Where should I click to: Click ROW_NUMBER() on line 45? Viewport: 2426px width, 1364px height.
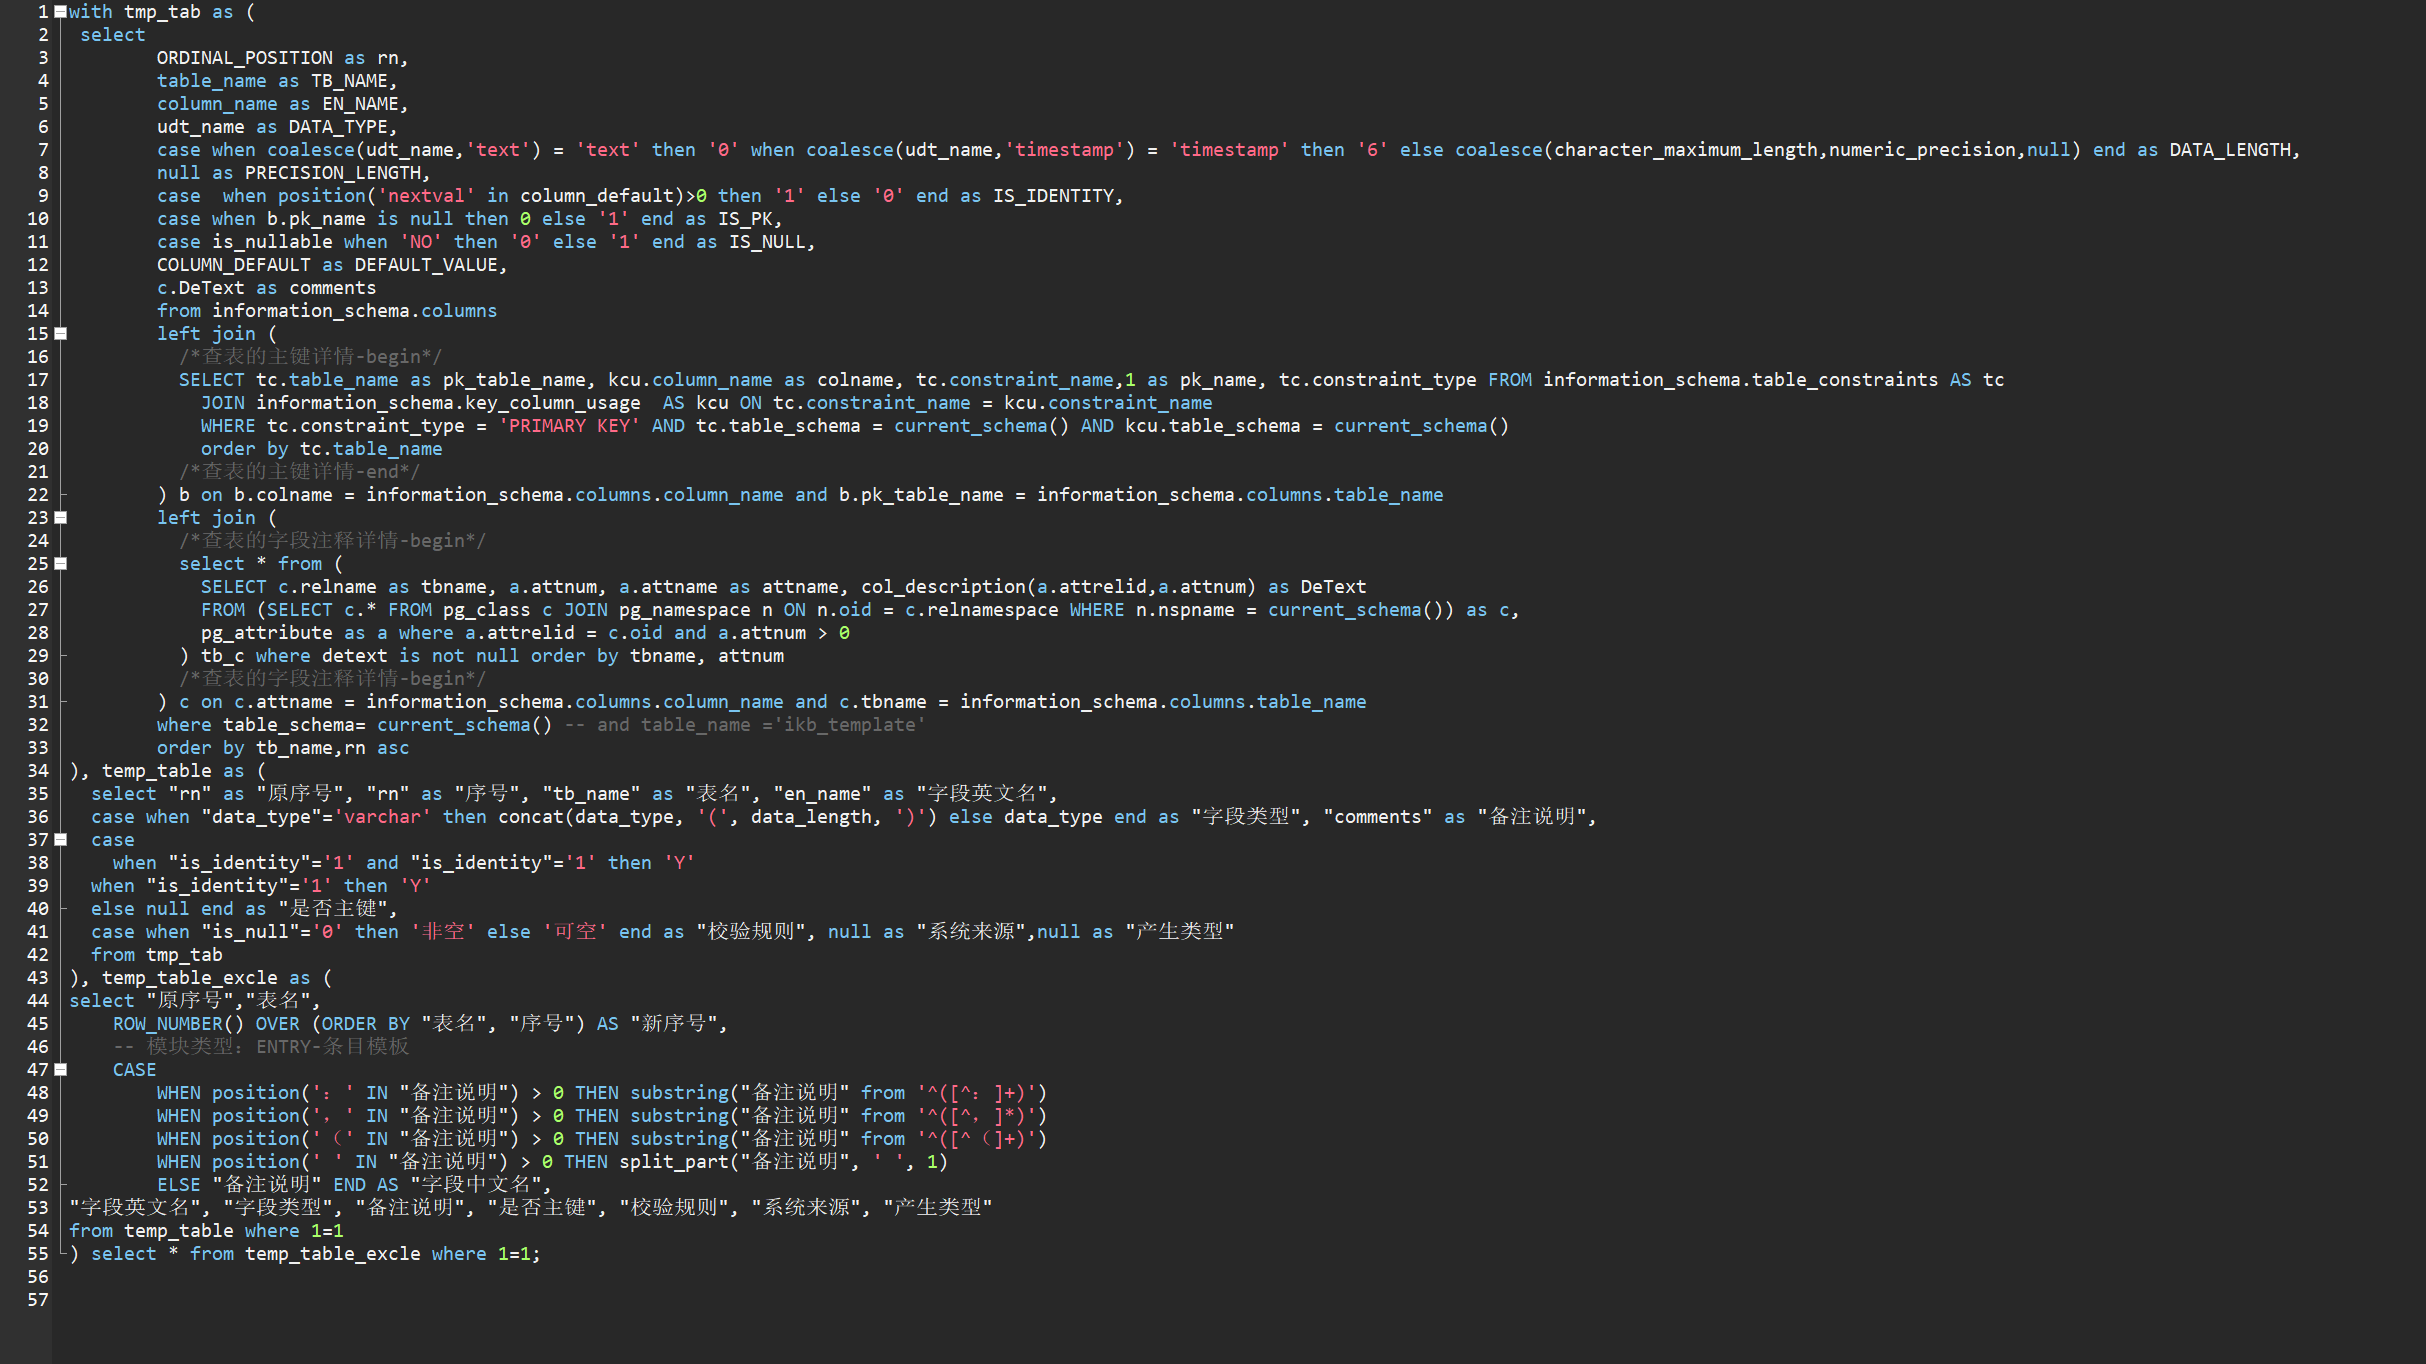point(179,1024)
